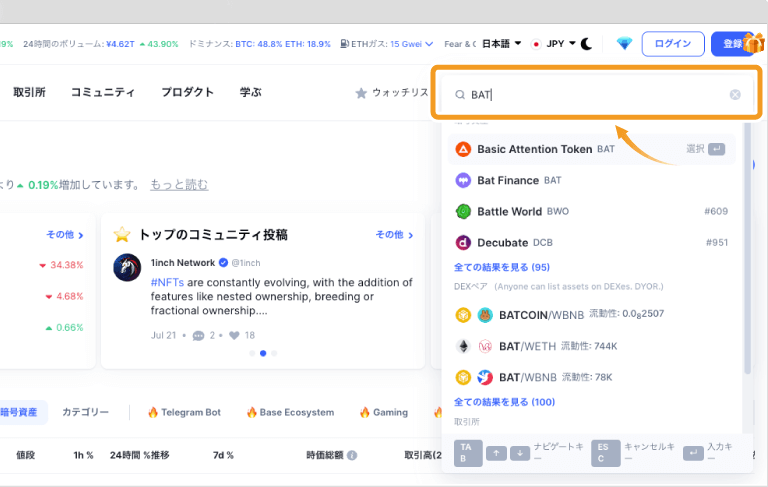
Task: Sort by 値段 column header
Action: click(x=25, y=455)
